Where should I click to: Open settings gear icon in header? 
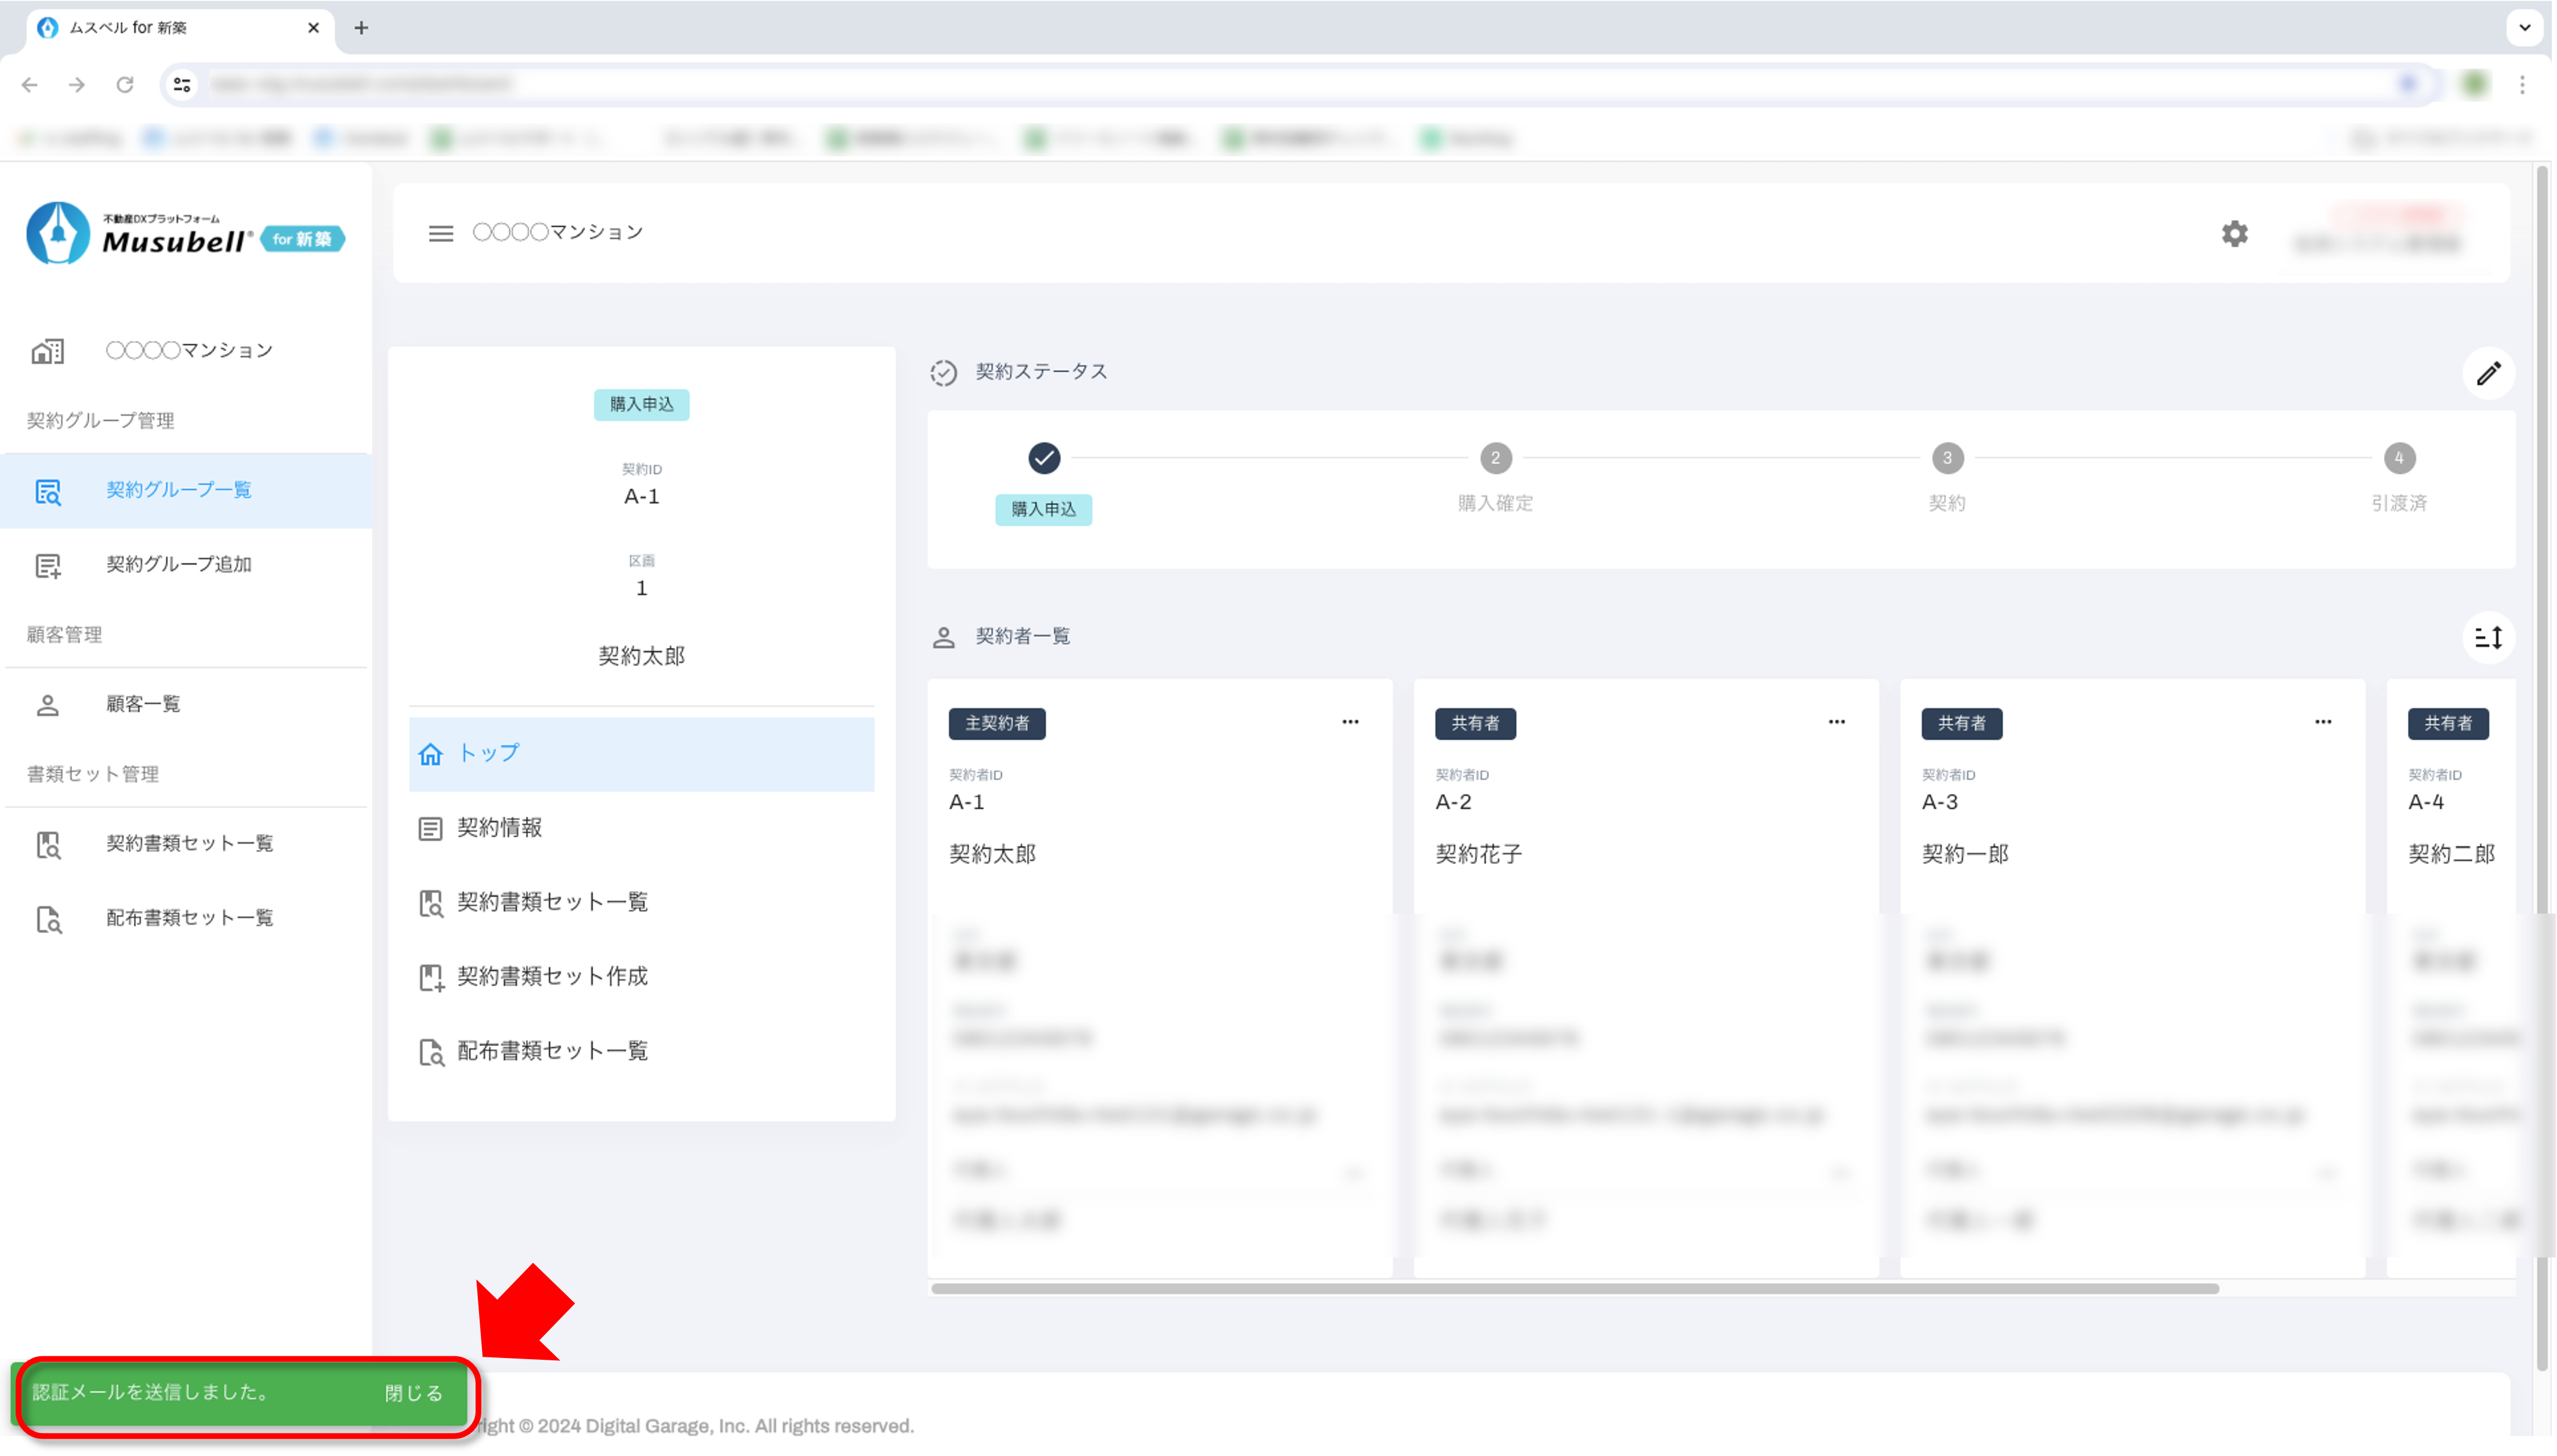pyautogui.click(x=2234, y=233)
